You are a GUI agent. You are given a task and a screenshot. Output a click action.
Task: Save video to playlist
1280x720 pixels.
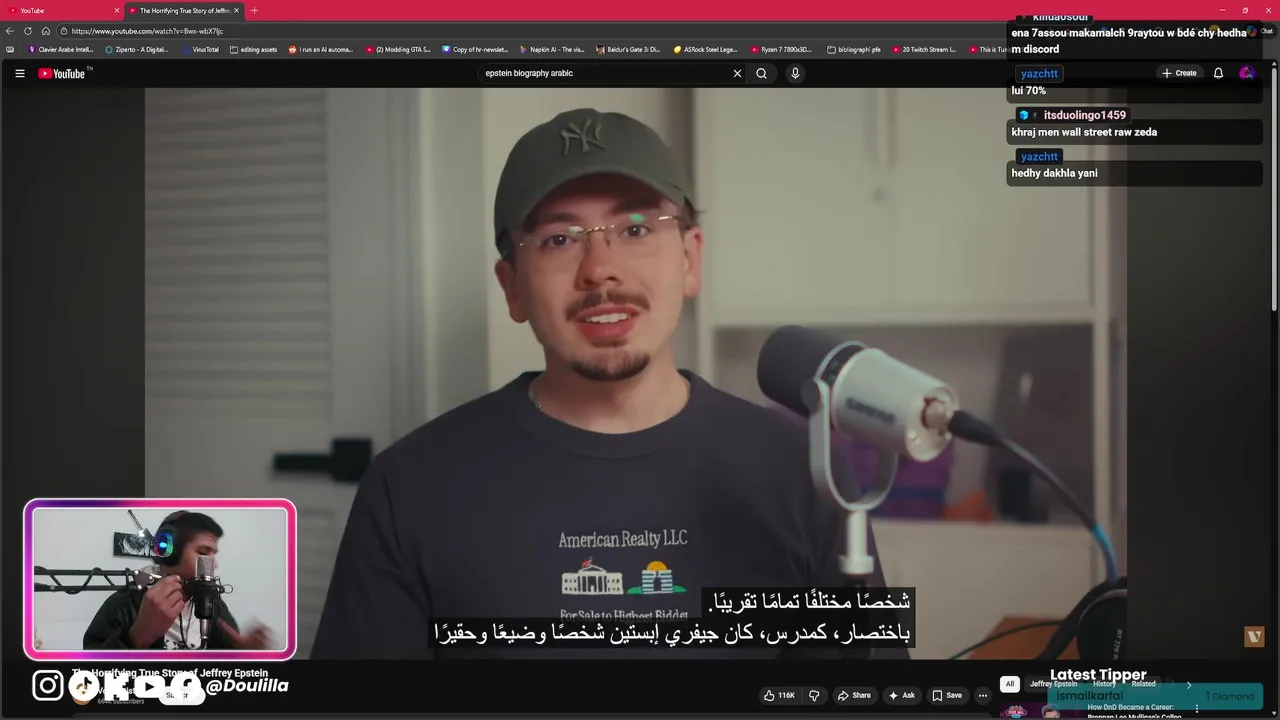tap(947, 695)
